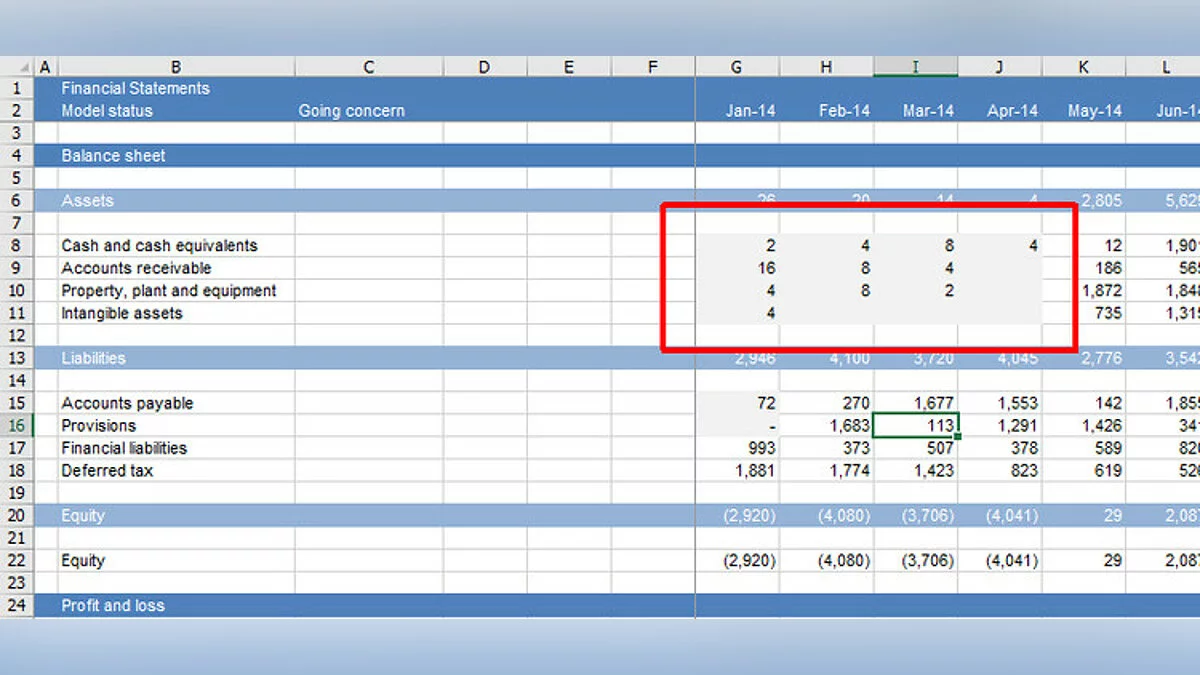Click the Deferred tax Jan-14 value 1,881
The image size is (1200, 675).
tap(737, 470)
